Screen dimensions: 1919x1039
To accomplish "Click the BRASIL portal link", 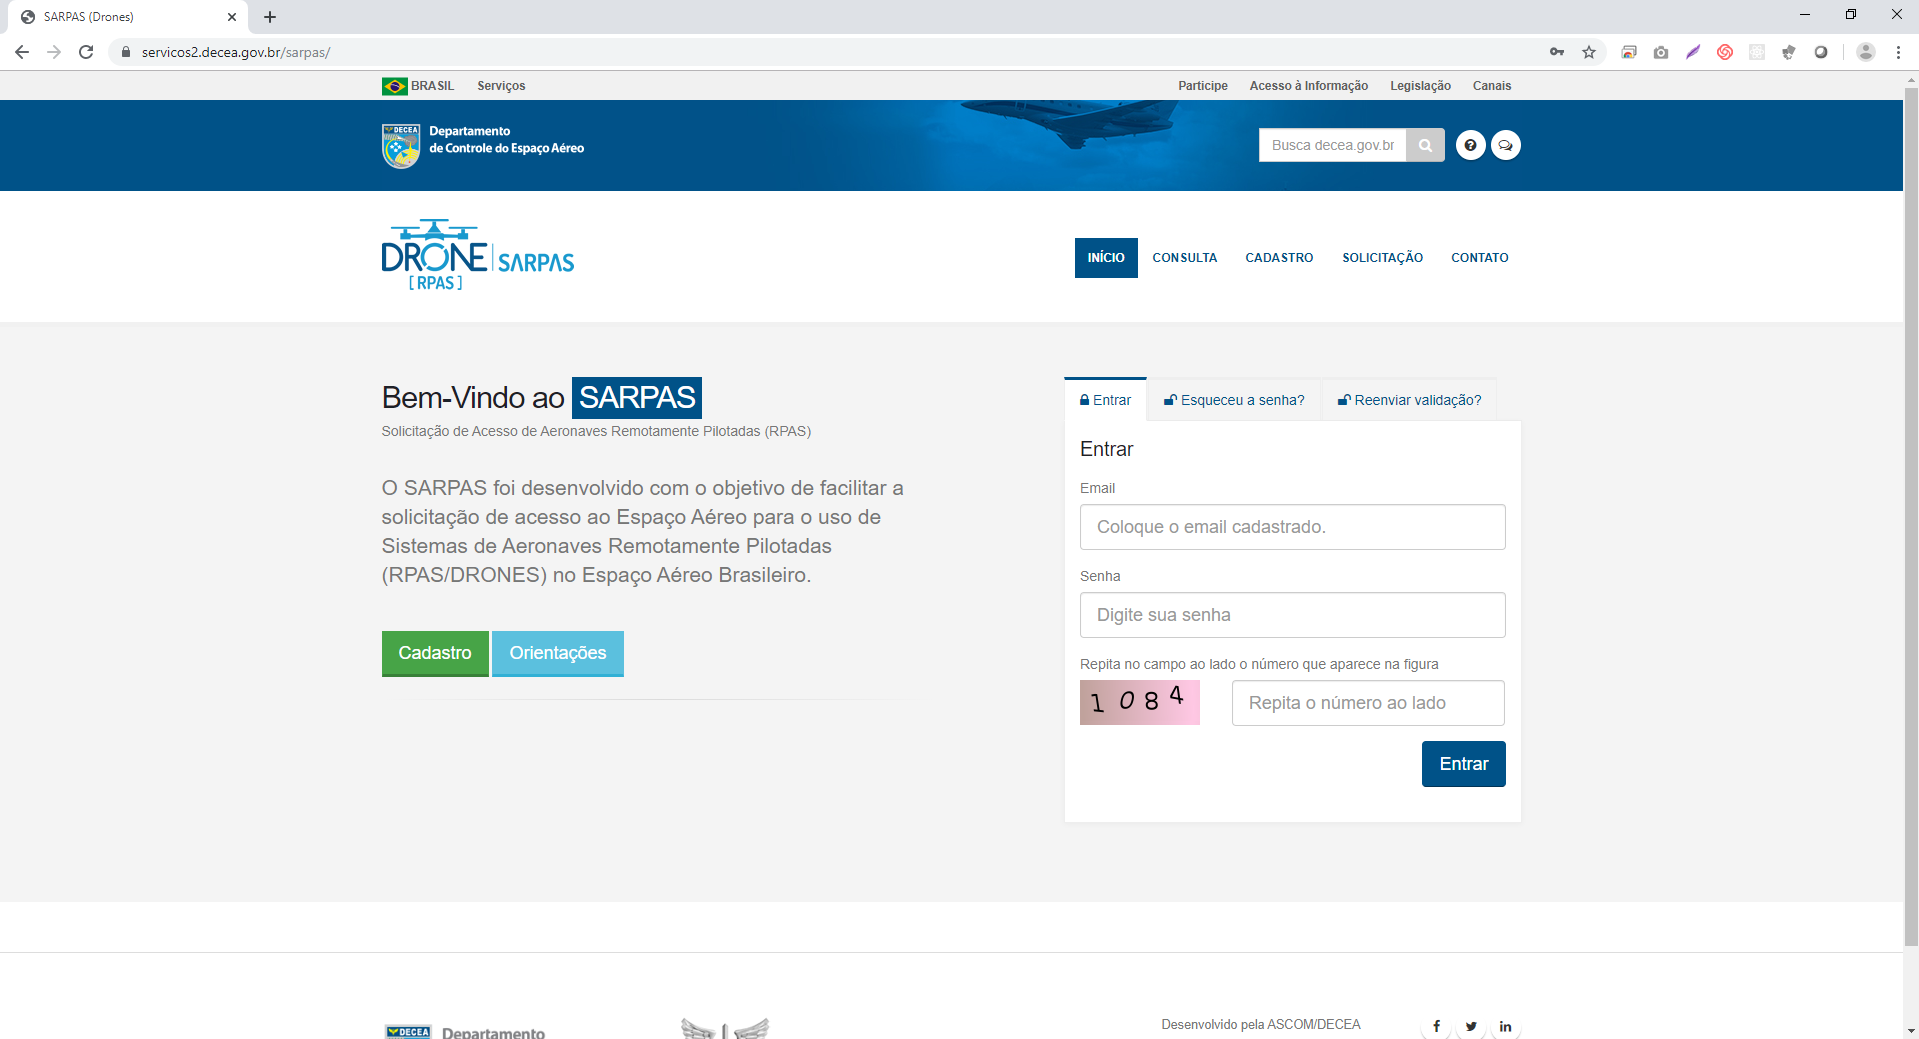I will [x=432, y=86].
